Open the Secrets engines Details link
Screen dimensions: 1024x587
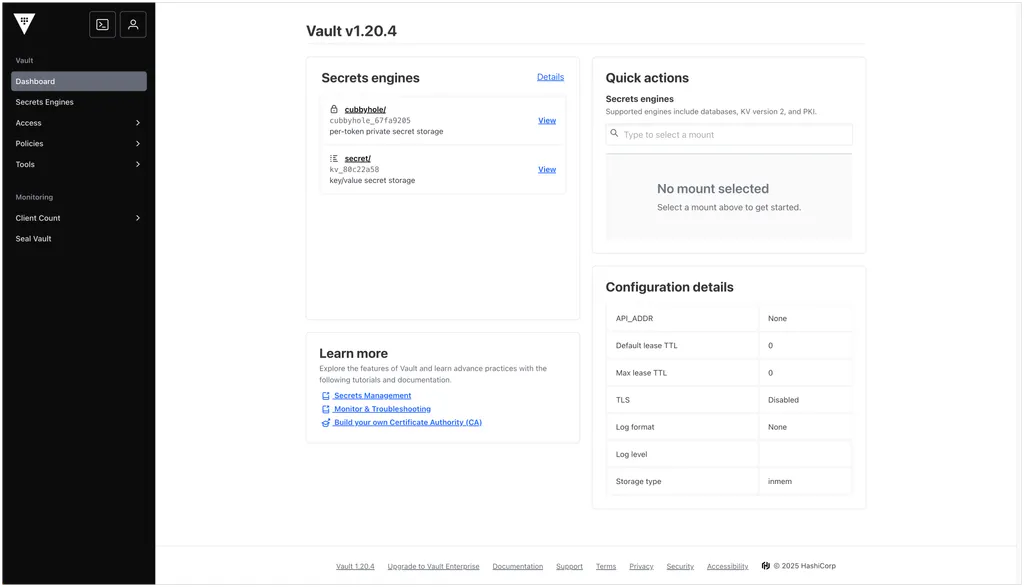tap(551, 77)
